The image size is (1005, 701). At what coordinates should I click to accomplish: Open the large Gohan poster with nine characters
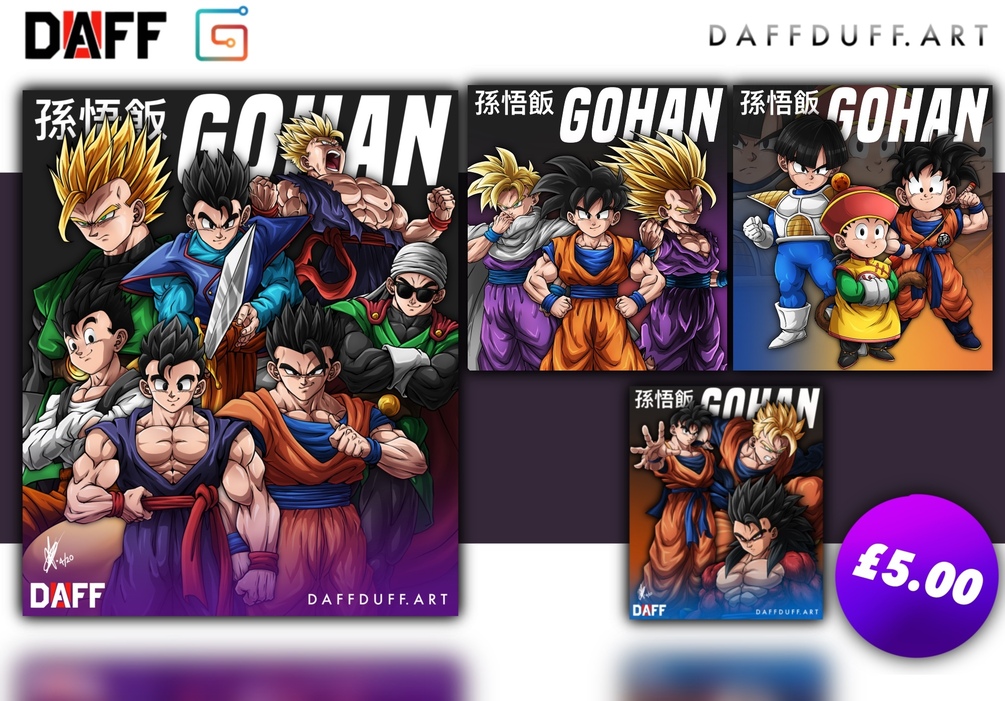[240, 352]
